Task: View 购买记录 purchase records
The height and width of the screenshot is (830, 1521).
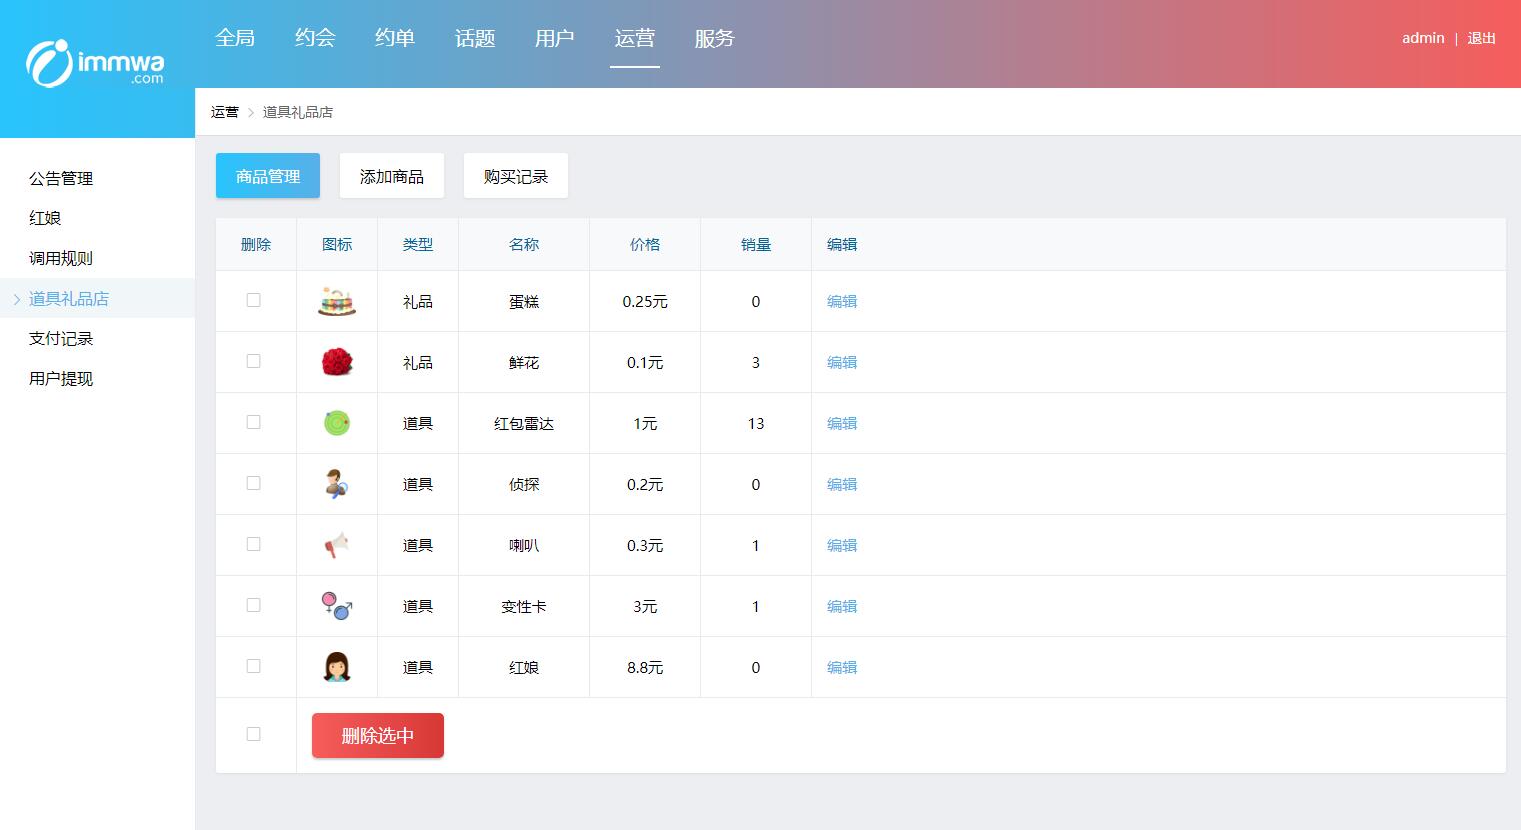Action: [x=516, y=176]
